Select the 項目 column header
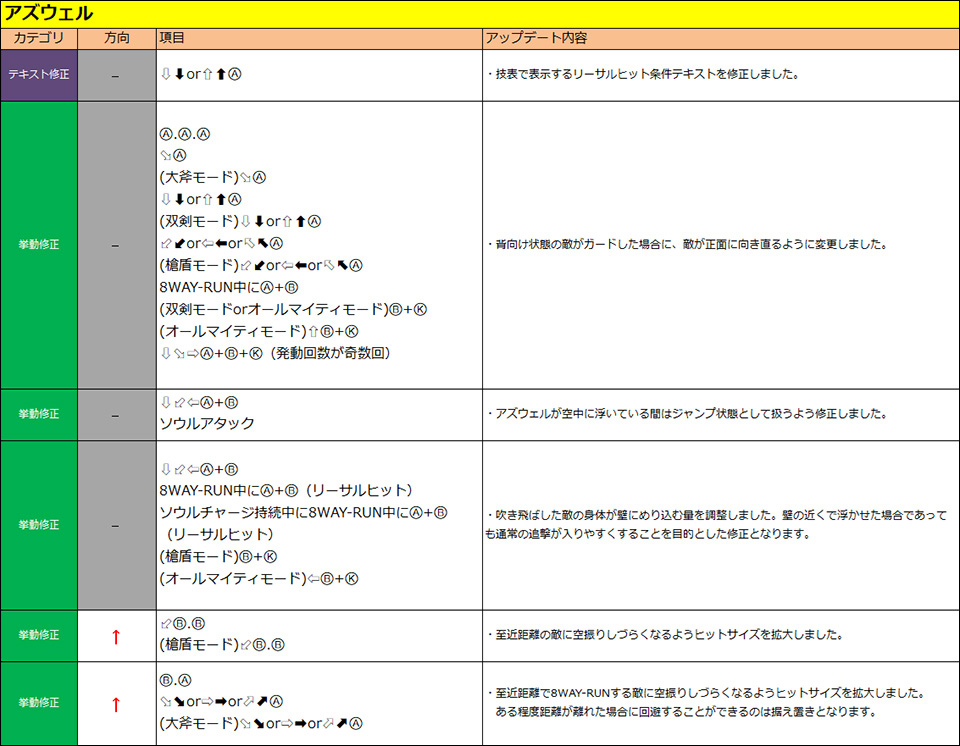Image resolution: width=960 pixels, height=746 pixels. [x=172, y=38]
